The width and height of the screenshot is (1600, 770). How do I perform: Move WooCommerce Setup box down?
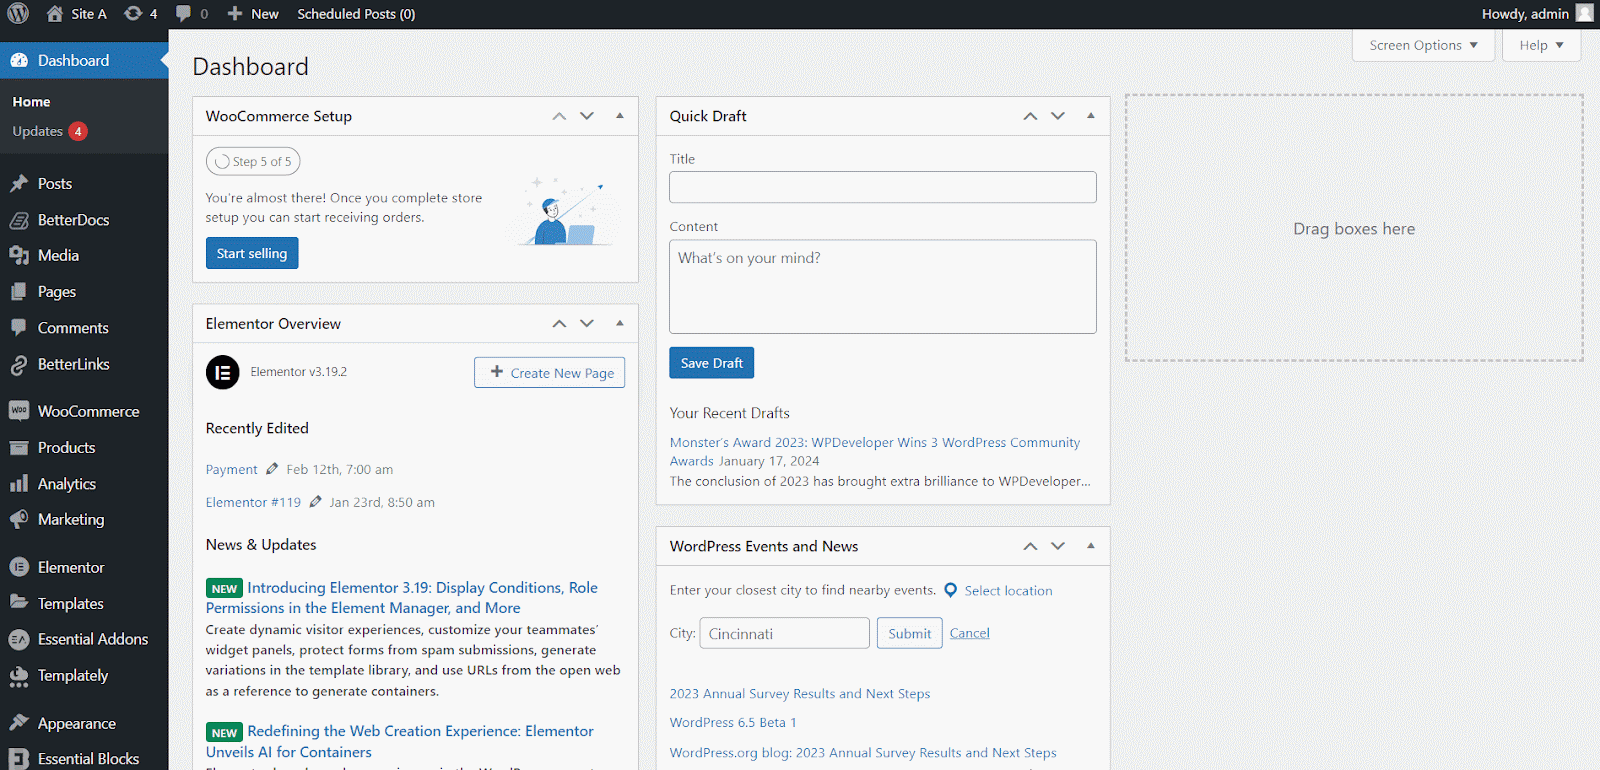click(x=587, y=116)
